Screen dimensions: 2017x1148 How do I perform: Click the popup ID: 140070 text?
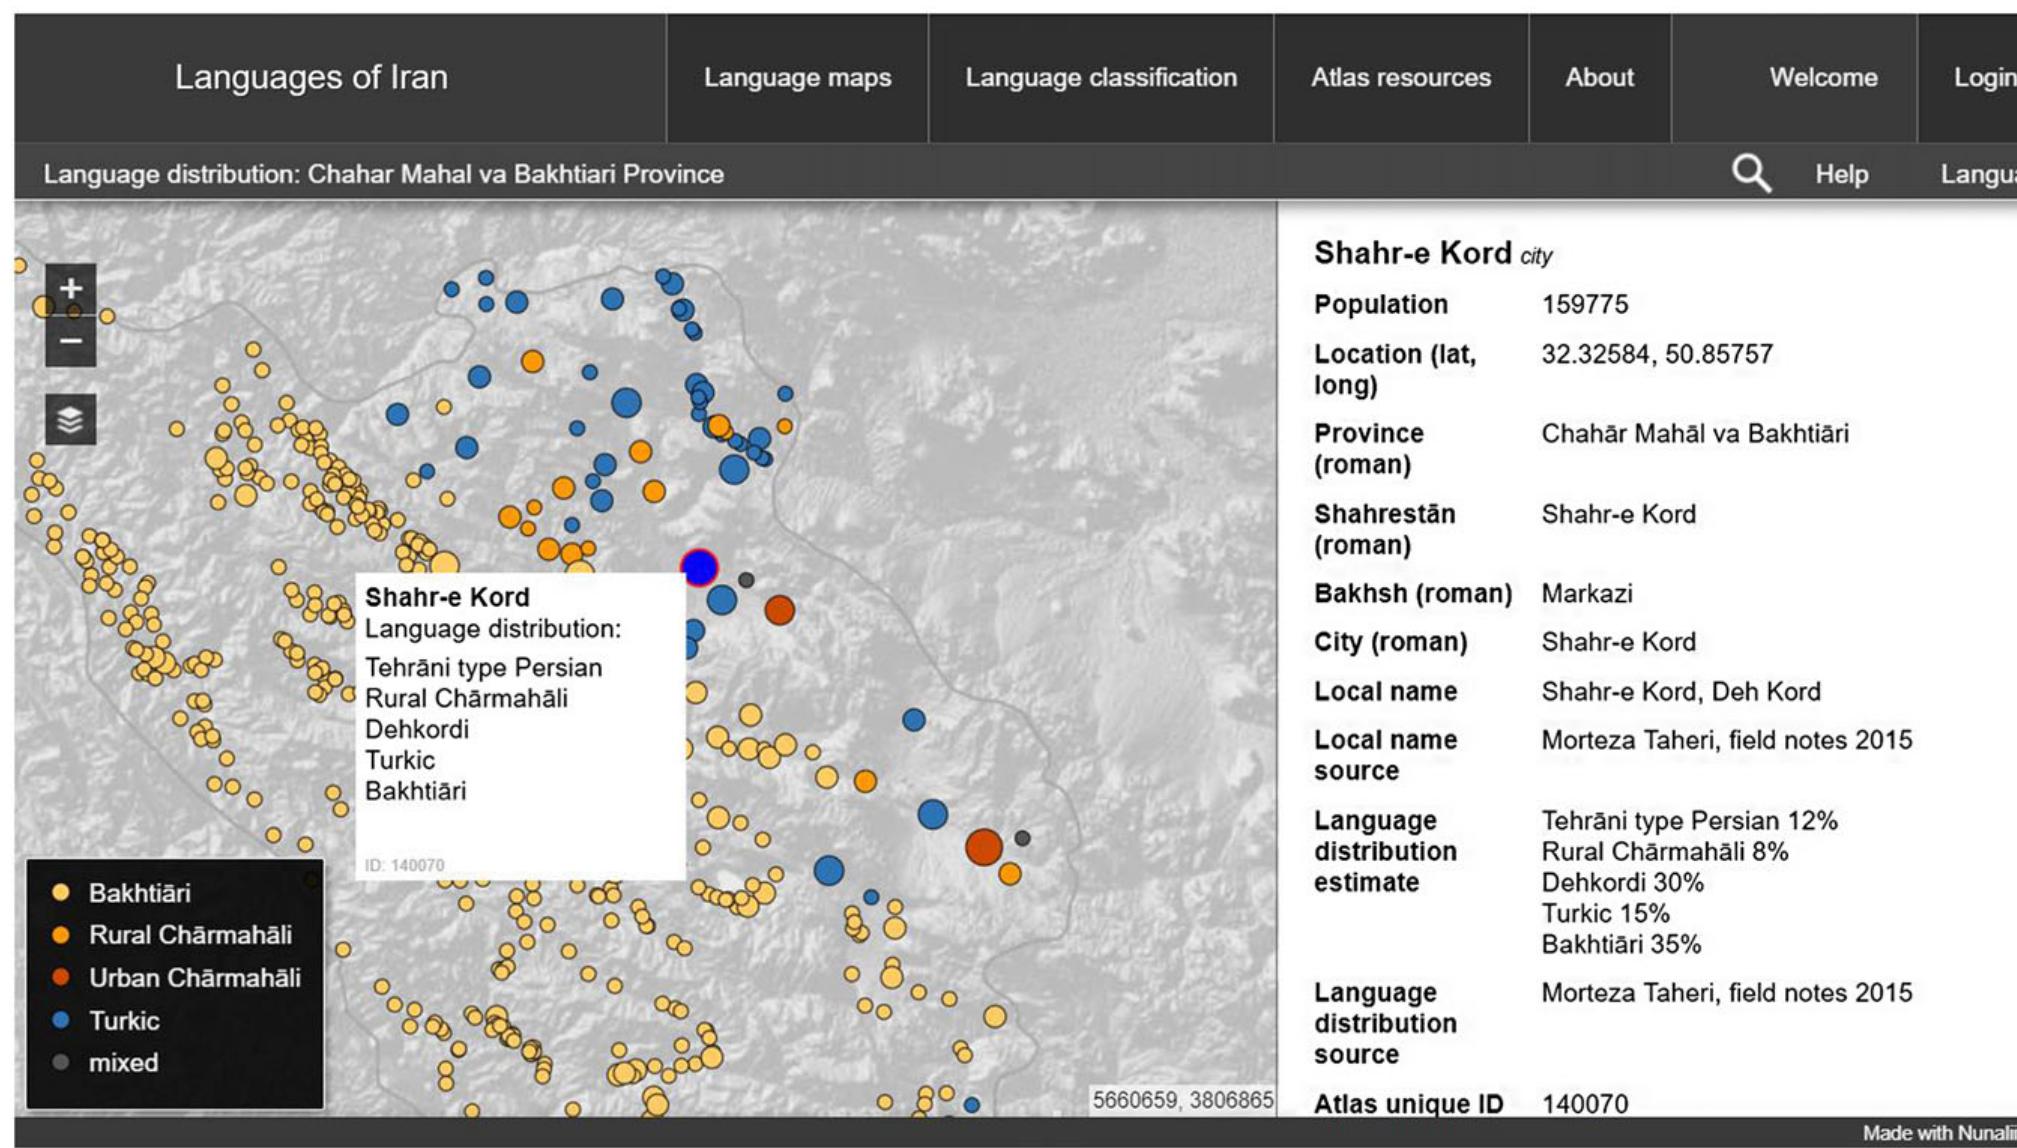click(x=404, y=865)
